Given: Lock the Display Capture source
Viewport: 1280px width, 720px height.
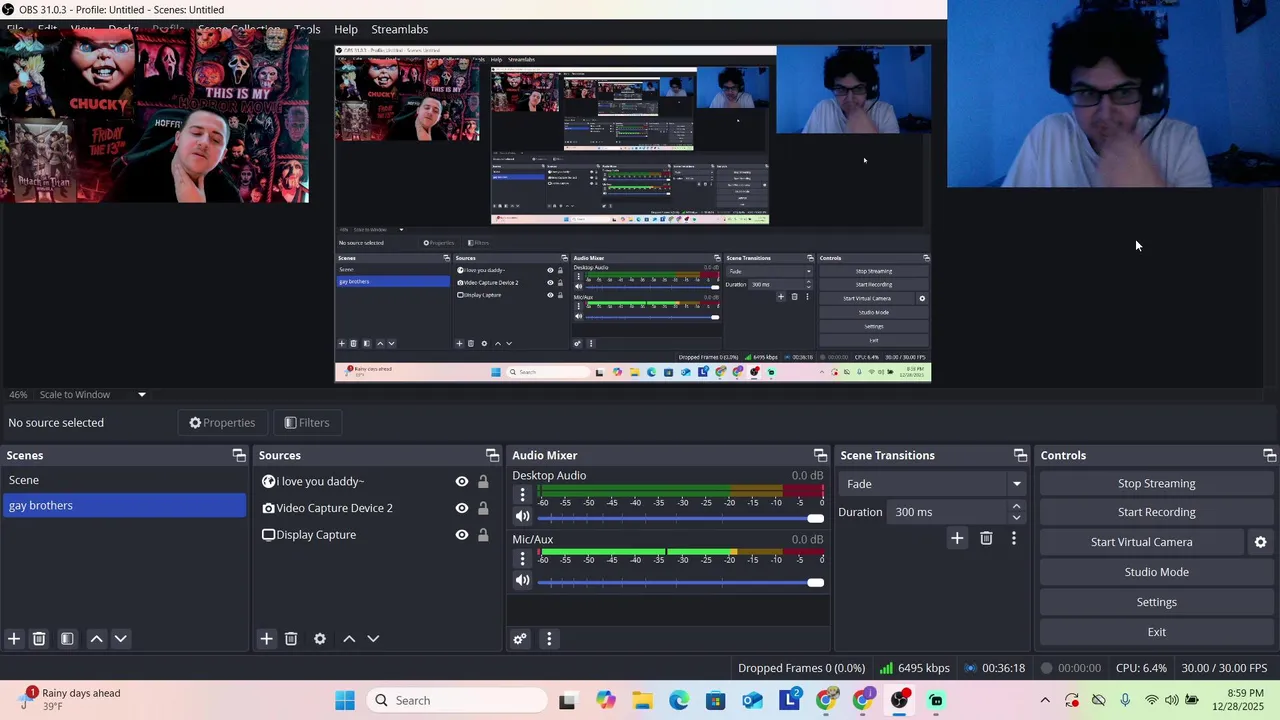Looking at the screenshot, I should point(483,535).
